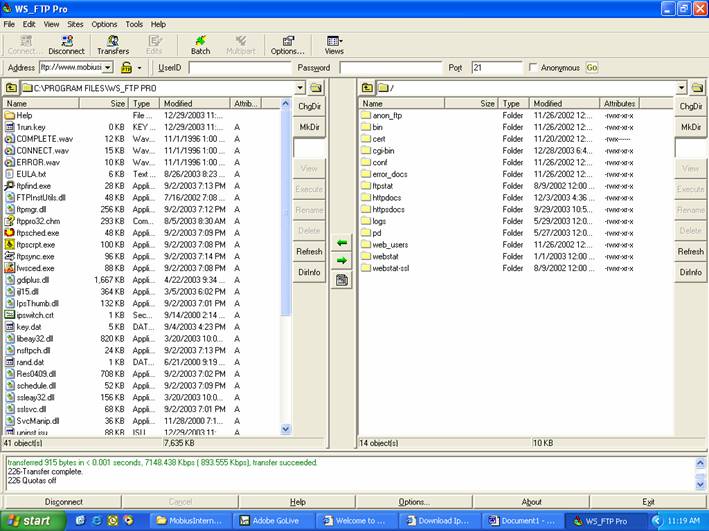
Task: Click the bottom About button
Action: [x=531, y=502]
